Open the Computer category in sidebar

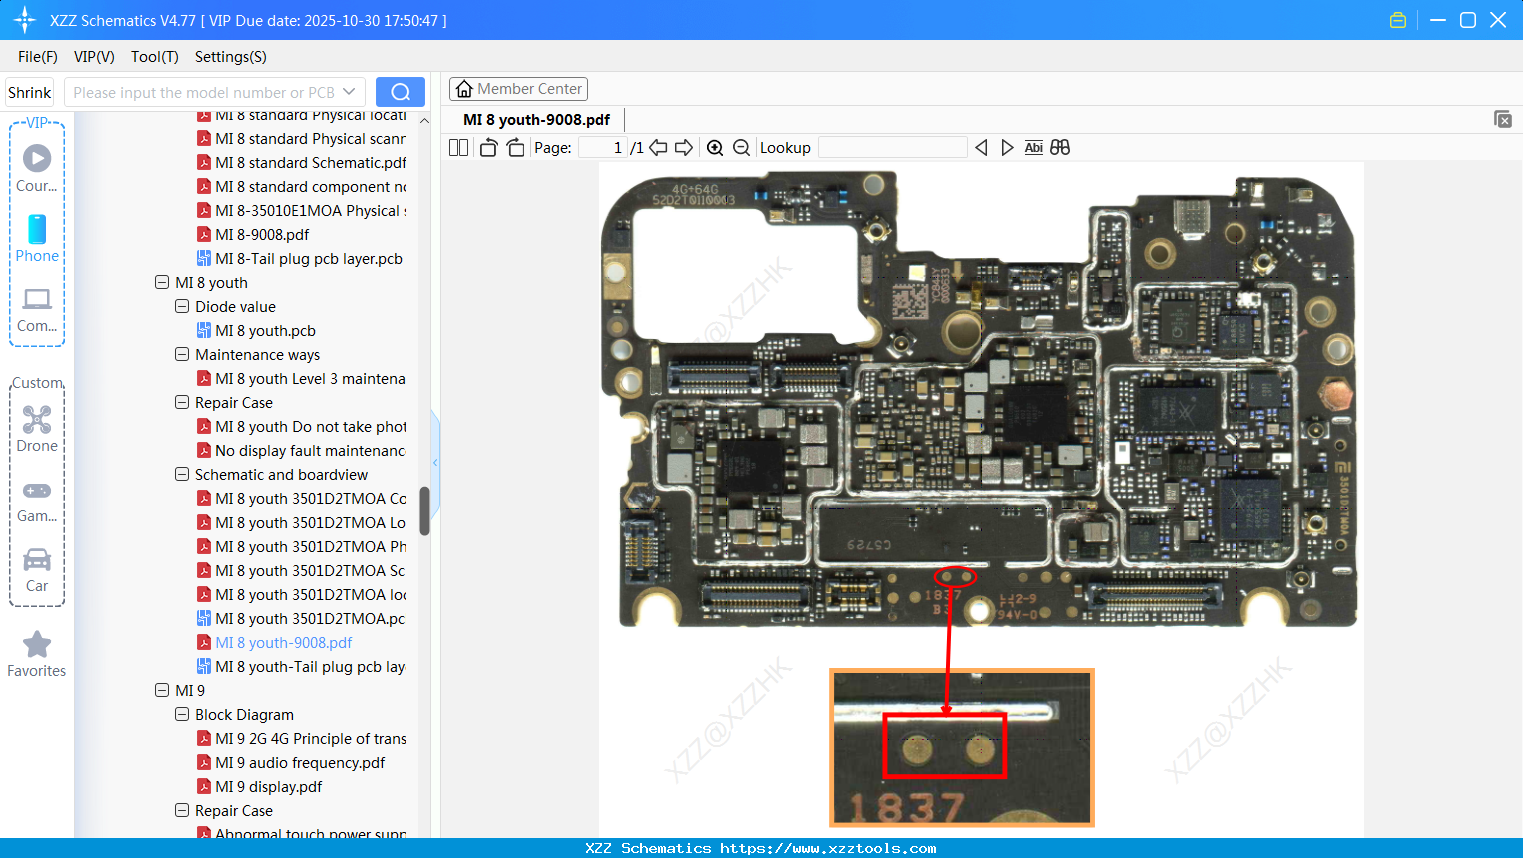37,310
